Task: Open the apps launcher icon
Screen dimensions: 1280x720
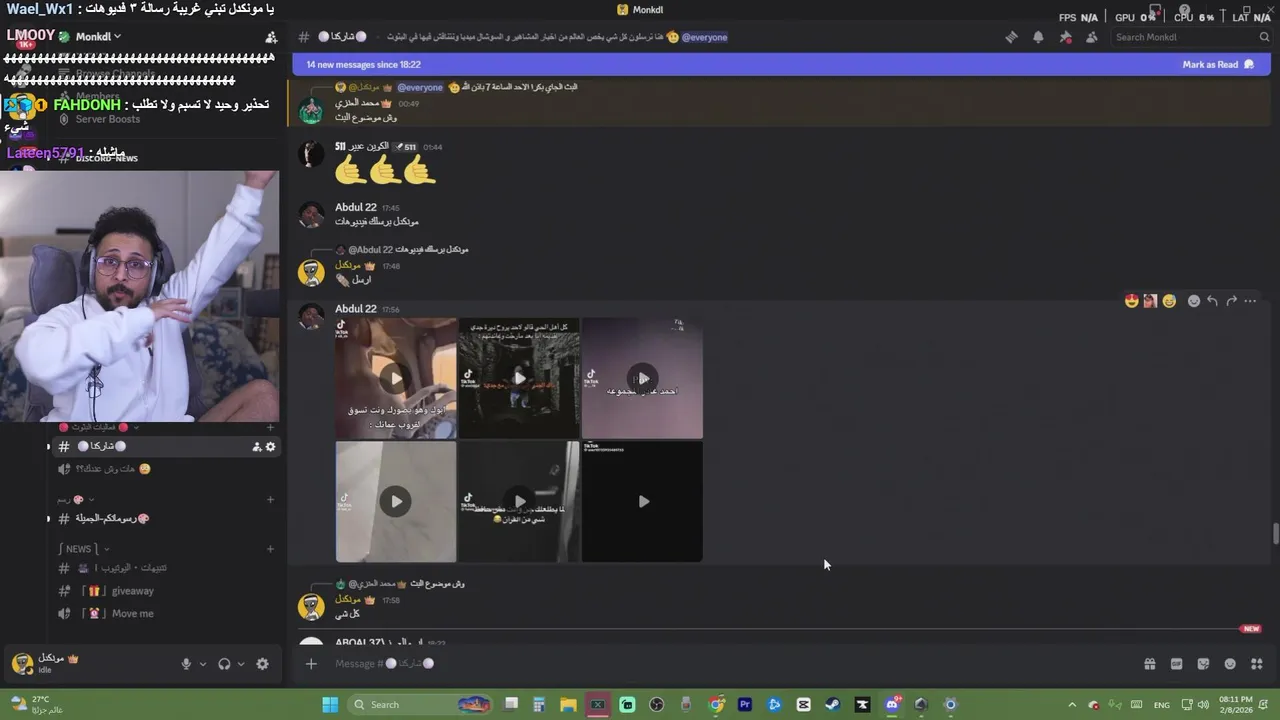Action: pos(1257,664)
